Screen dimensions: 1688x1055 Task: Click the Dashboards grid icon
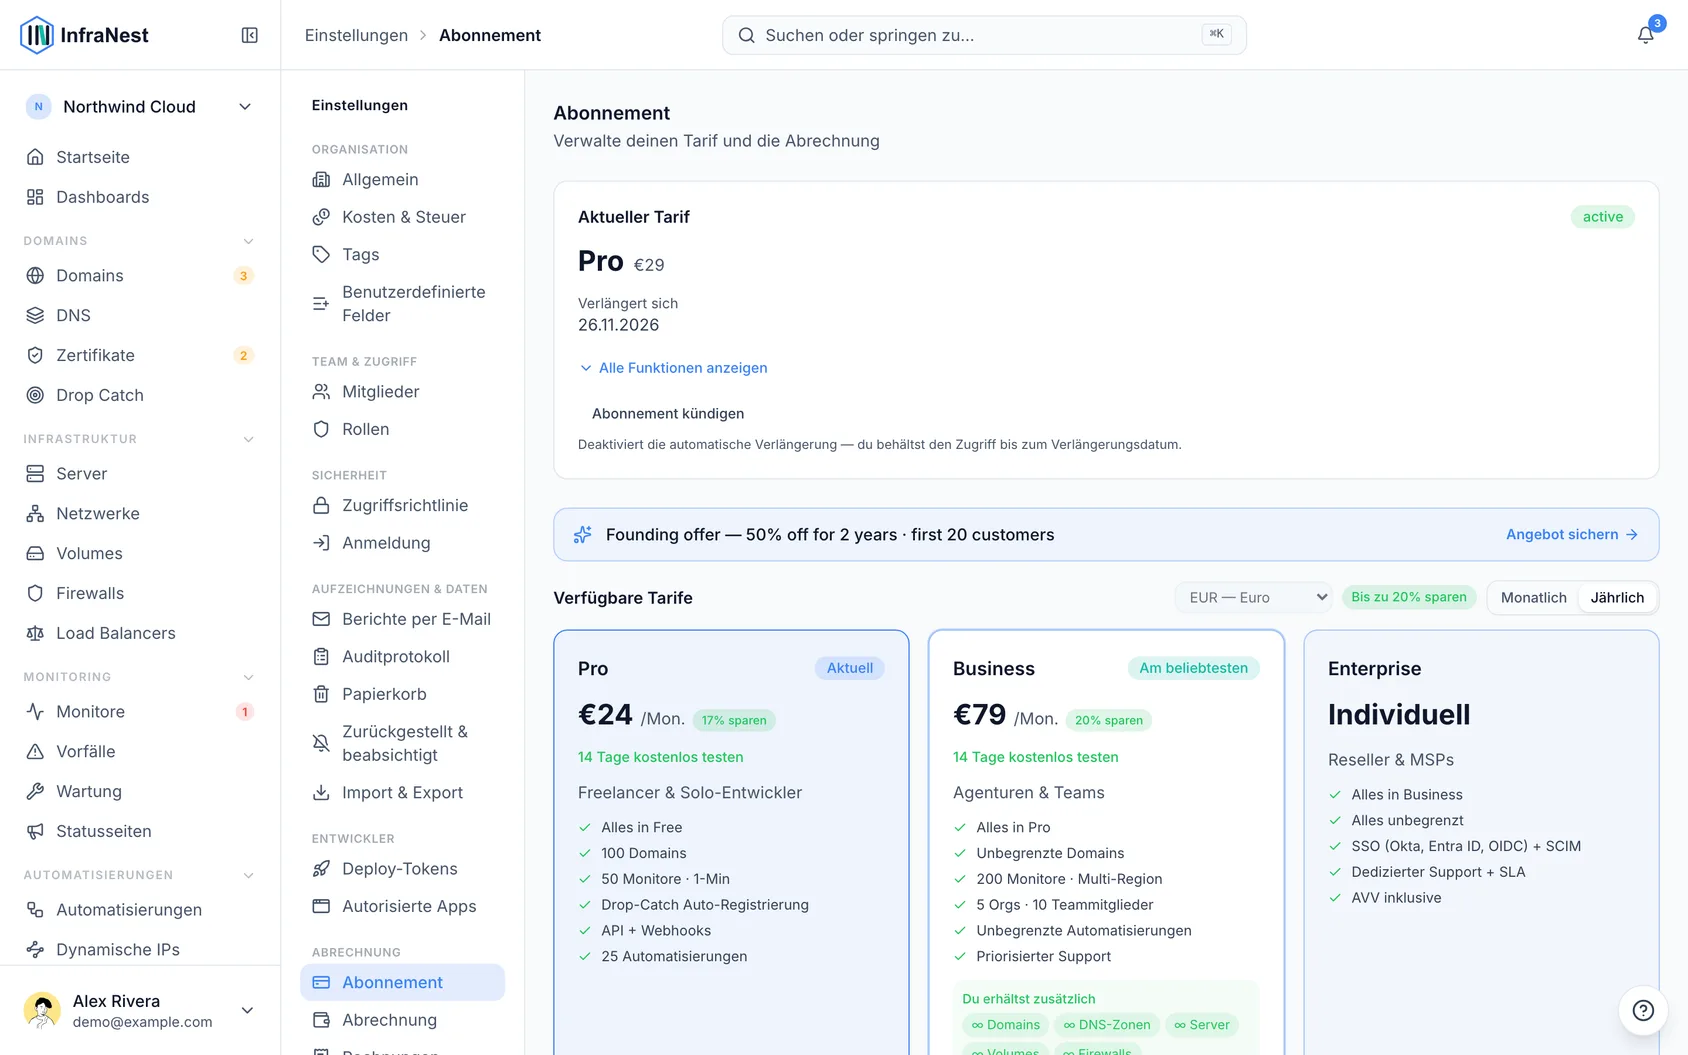(35, 197)
